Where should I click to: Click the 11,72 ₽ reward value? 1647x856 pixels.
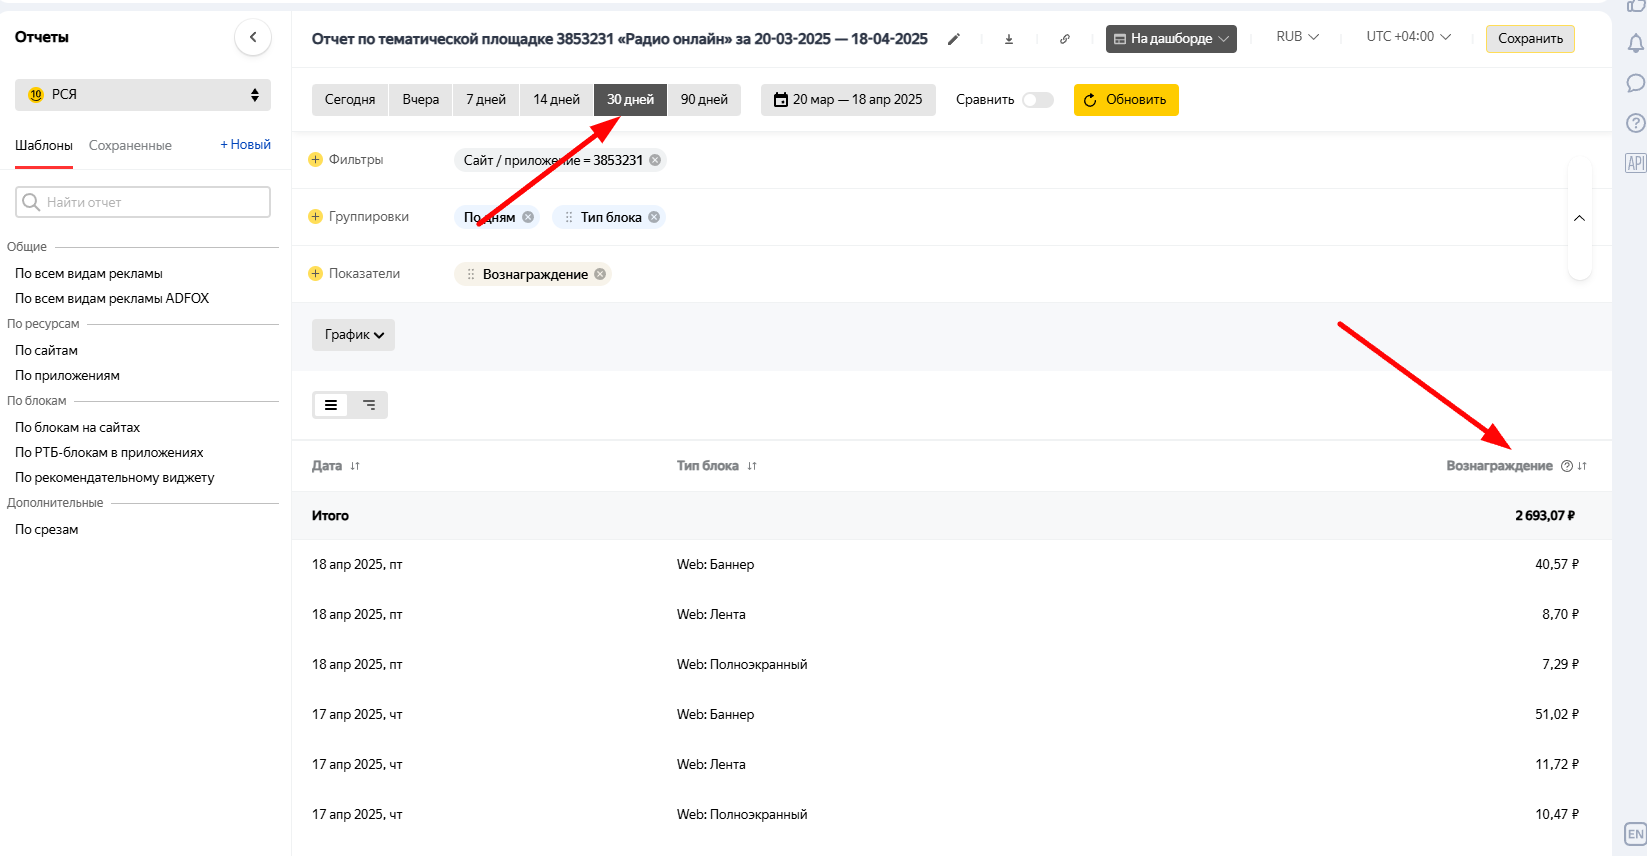(1557, 765)
